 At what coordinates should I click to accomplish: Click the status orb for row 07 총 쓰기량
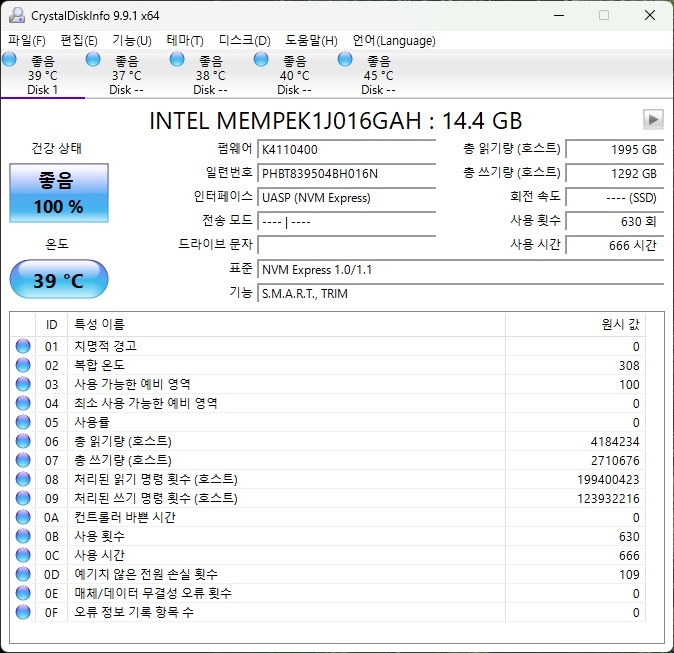23,460
